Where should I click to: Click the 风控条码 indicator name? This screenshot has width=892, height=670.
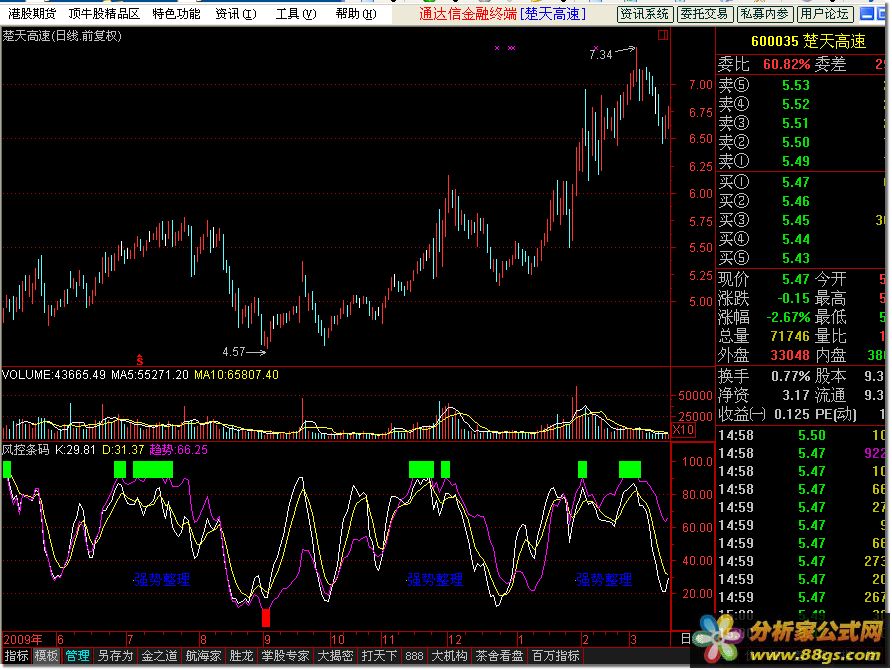click(26, 449)
